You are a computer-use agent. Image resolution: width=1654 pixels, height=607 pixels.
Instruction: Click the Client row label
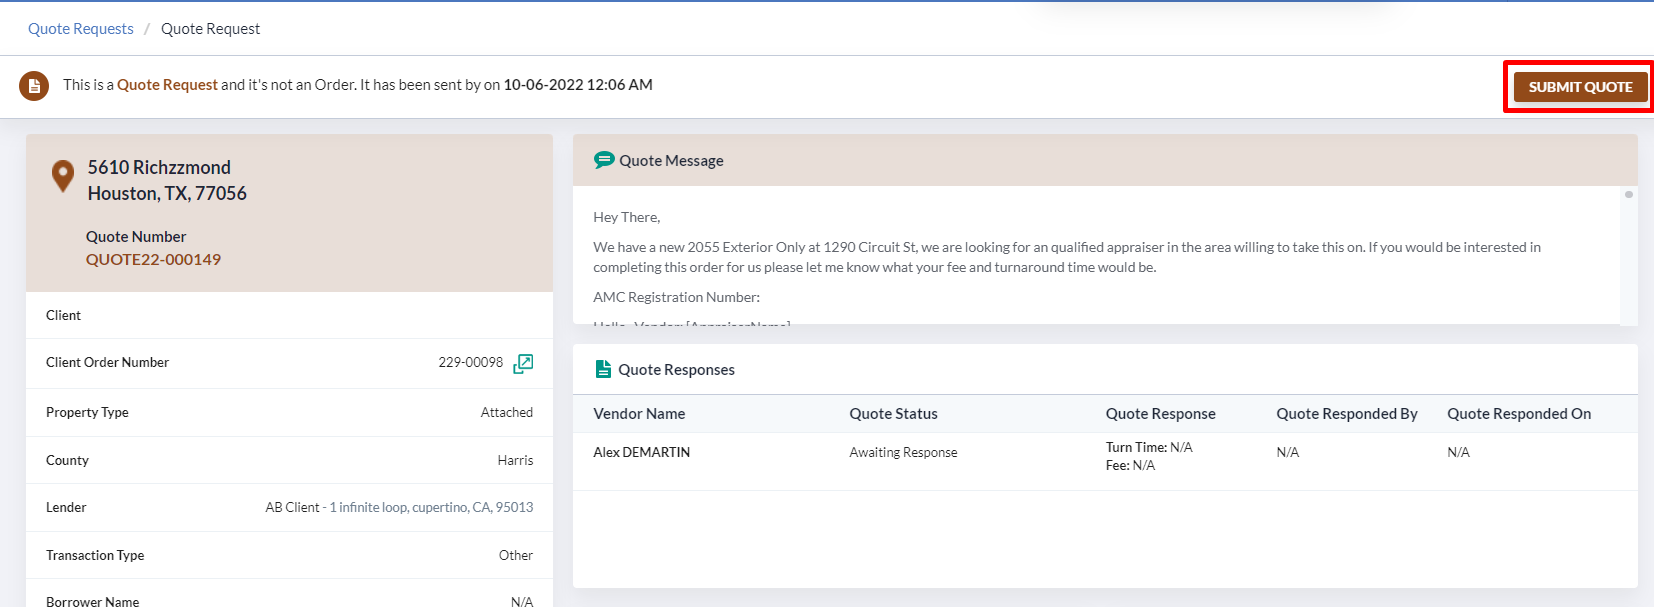[63, 315]
